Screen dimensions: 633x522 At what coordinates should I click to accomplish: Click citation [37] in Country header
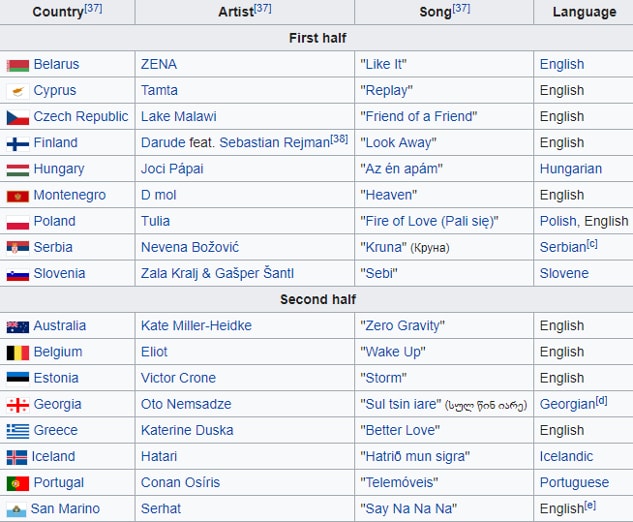click(x=93, y=8)
